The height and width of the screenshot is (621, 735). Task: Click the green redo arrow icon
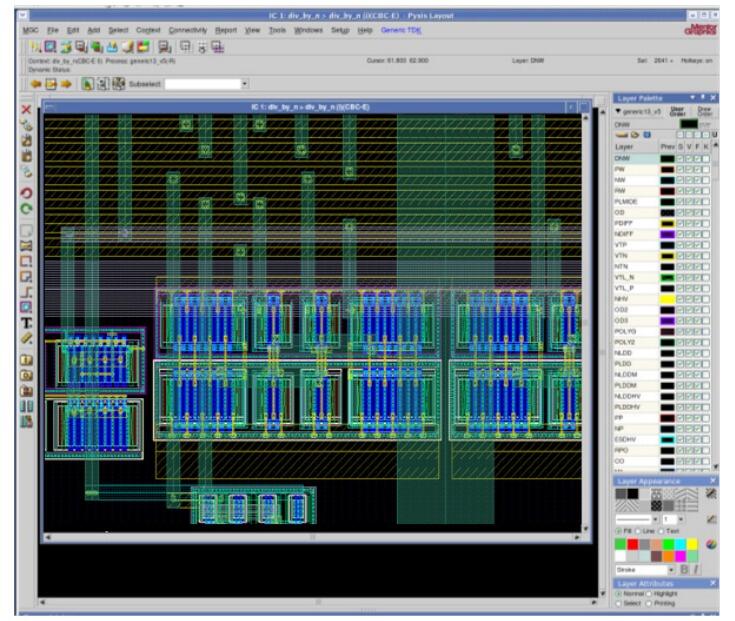coord(26,209)
